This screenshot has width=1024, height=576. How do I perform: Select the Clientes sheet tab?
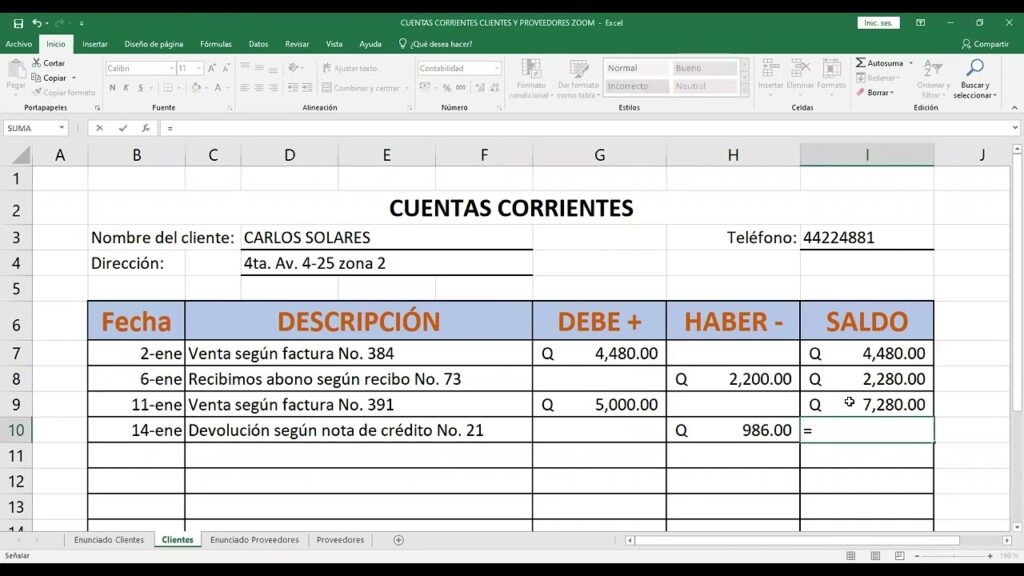(x=176, y=539)
